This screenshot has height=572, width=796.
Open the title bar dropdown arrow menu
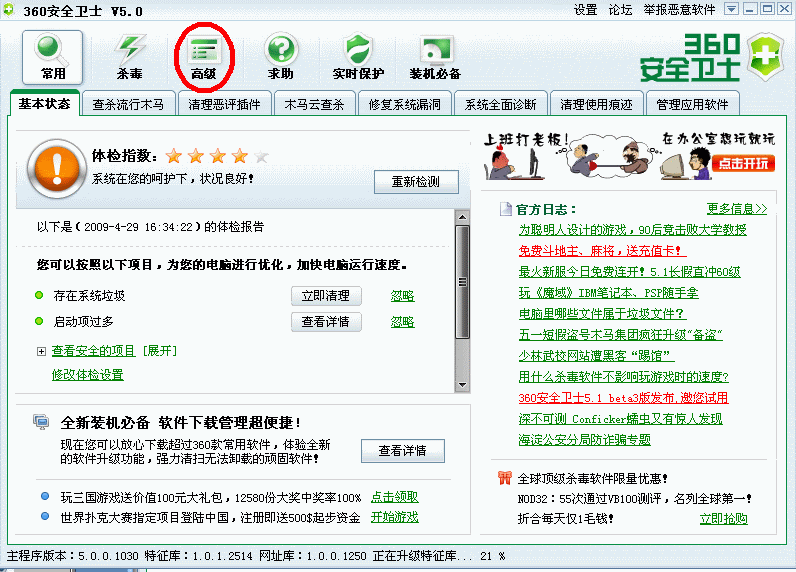click(x=731, y=9)
